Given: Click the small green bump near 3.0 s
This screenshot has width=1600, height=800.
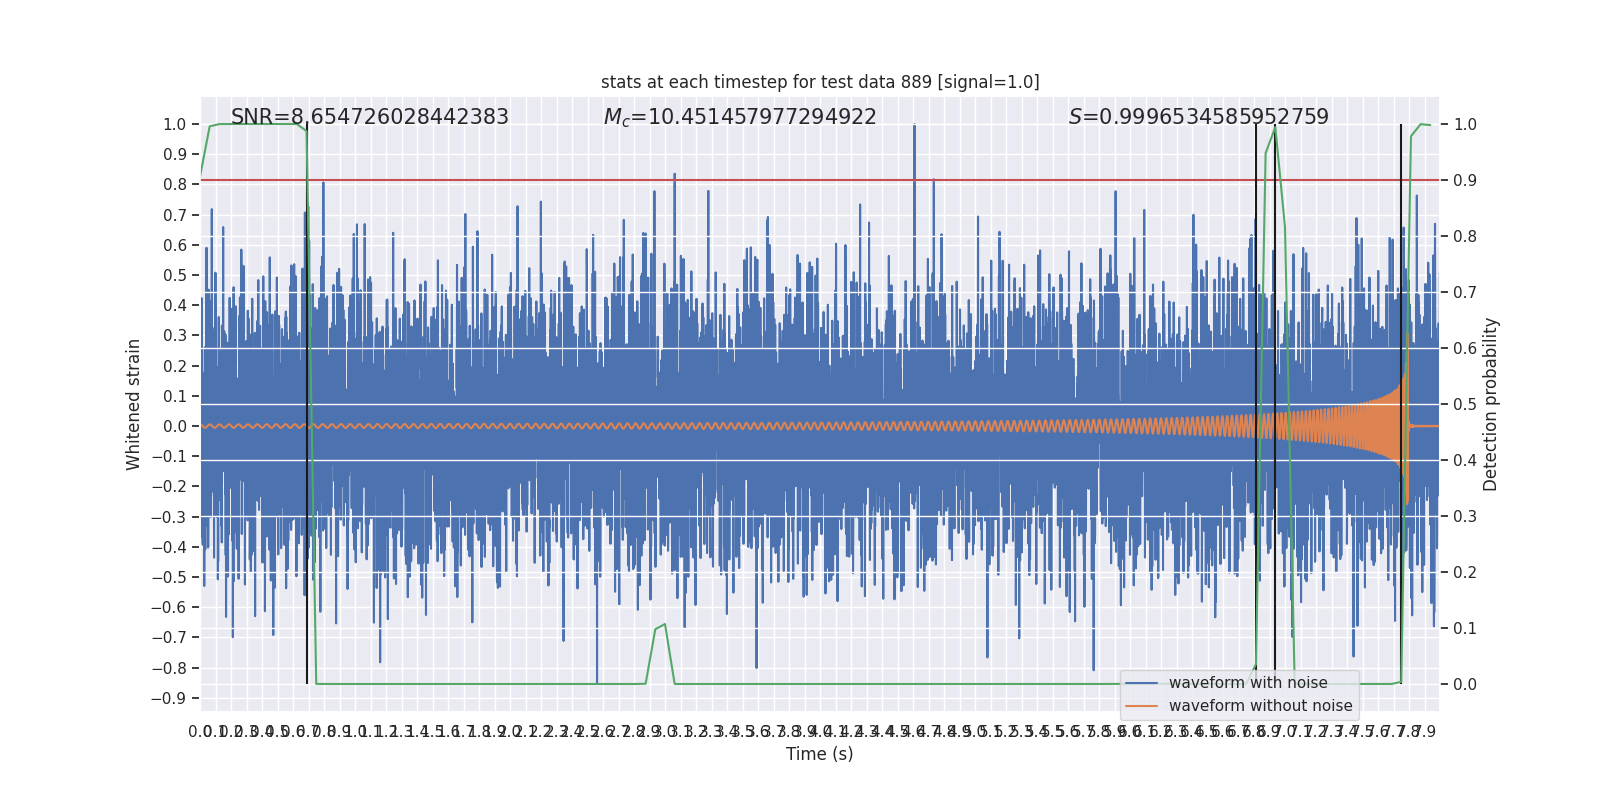Looking at the screenshot, I should click(660, 628).
